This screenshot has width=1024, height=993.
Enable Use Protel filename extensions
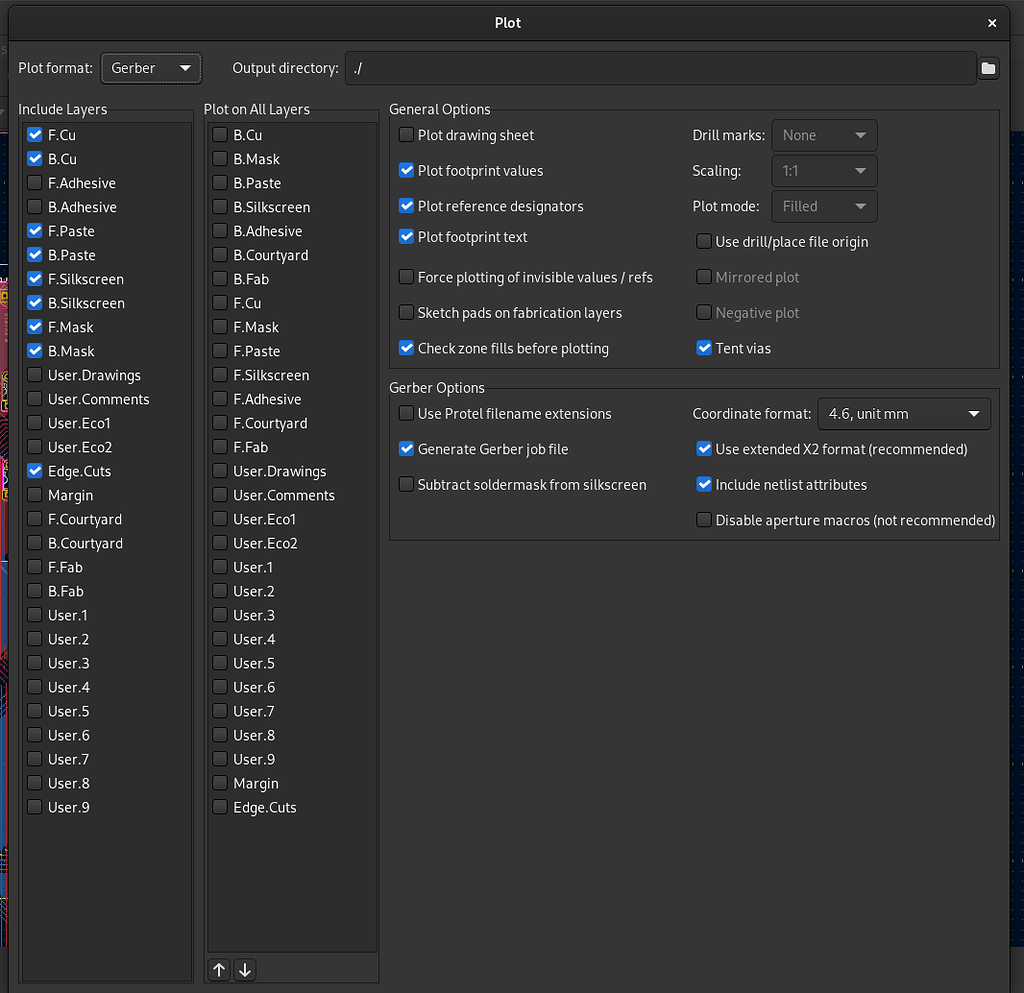pyautogui.click(x=406, y=414)
